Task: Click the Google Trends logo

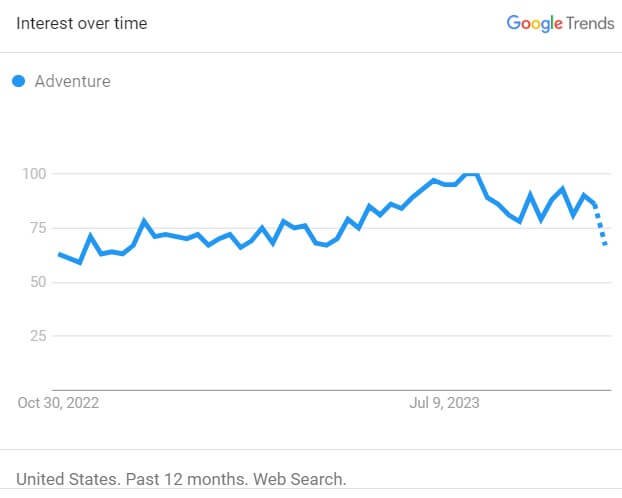Action: point(560,23)
